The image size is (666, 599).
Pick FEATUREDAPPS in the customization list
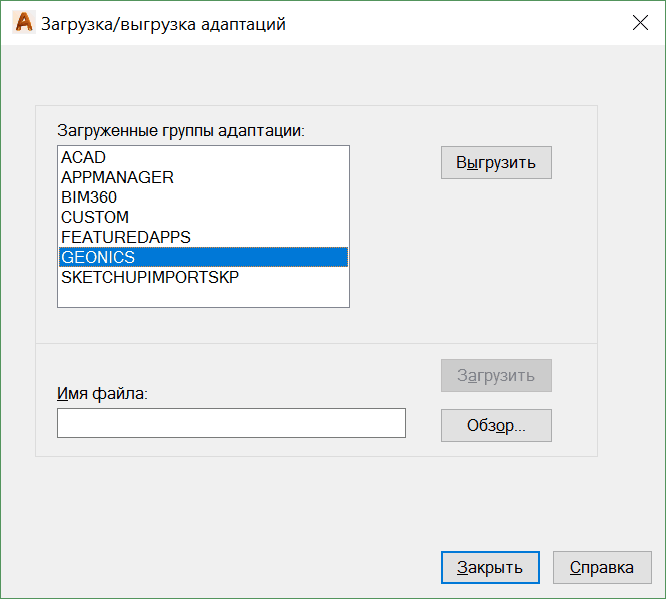coord(125,238)
